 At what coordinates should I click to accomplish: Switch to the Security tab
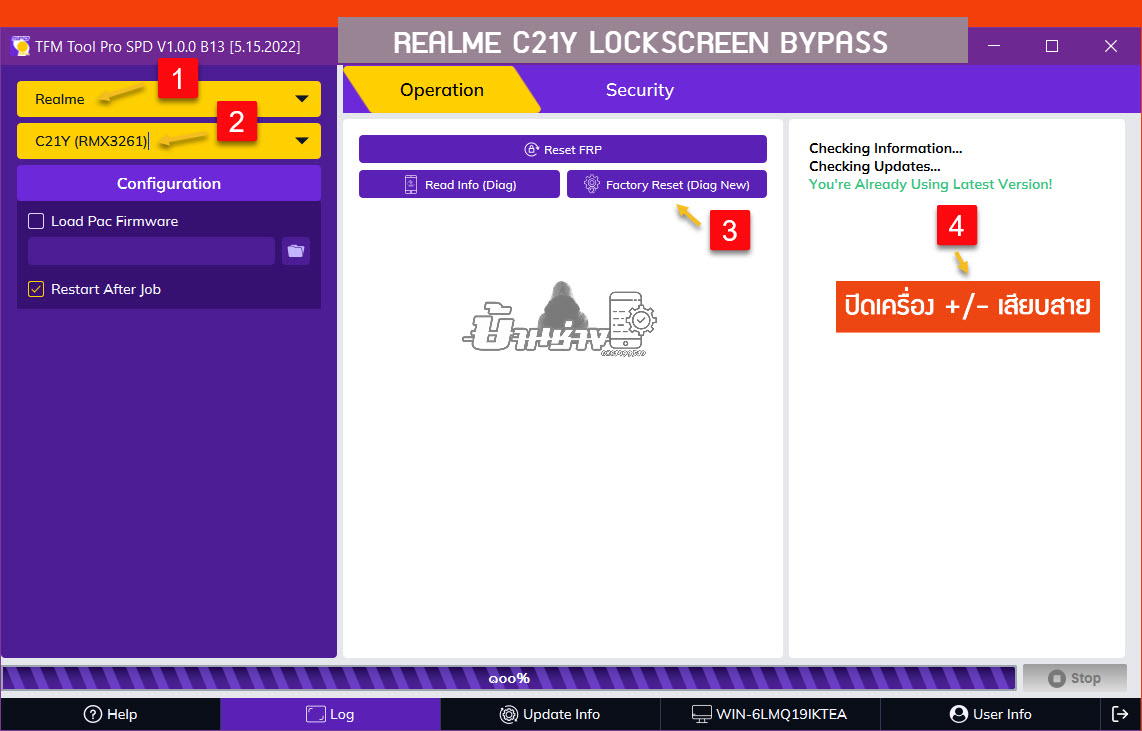pos(639,90)
